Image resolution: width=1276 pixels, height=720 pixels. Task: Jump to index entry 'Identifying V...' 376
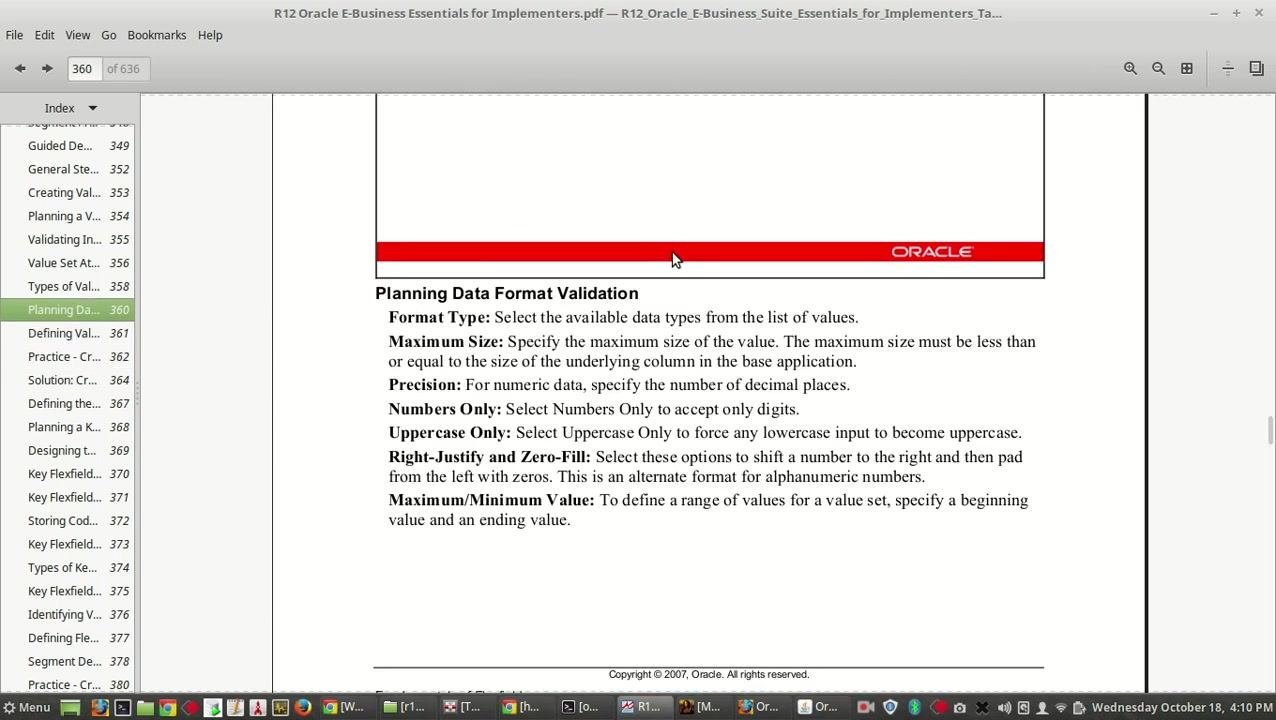tap(67, 615)
